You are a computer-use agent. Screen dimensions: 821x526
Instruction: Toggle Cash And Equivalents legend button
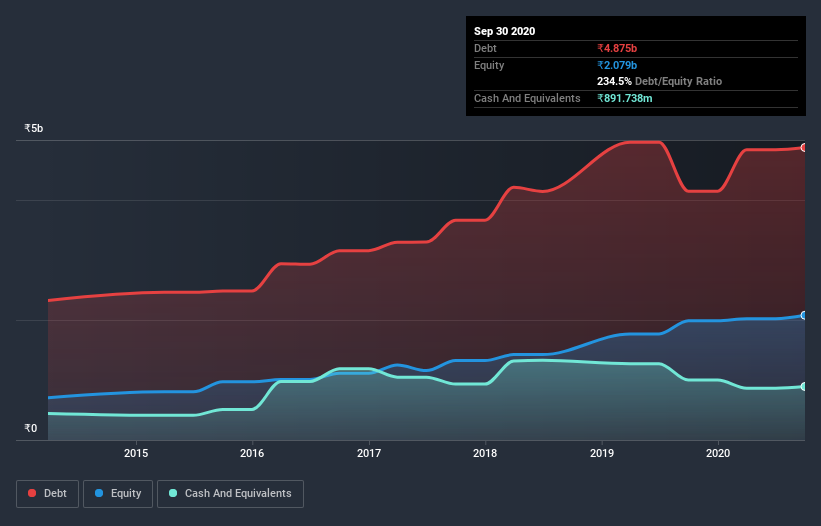(x=230, y=494)
